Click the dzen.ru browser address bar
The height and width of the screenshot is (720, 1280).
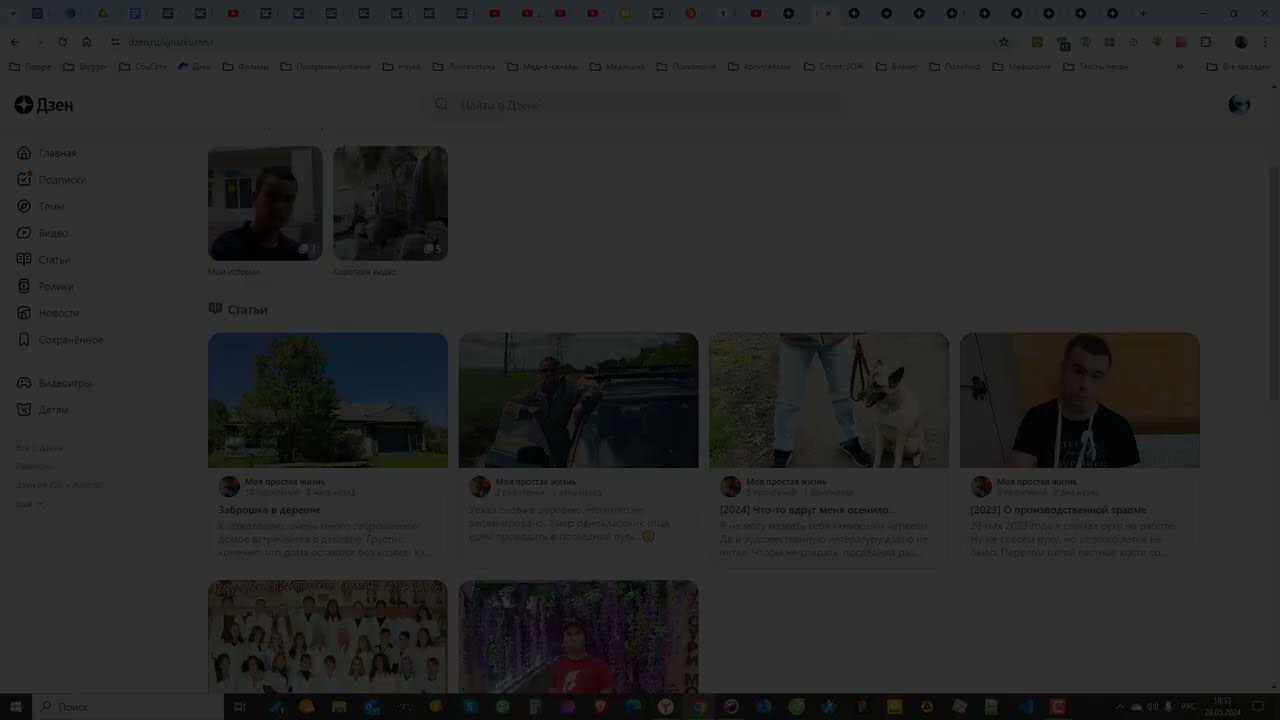[x=550, y=42]
